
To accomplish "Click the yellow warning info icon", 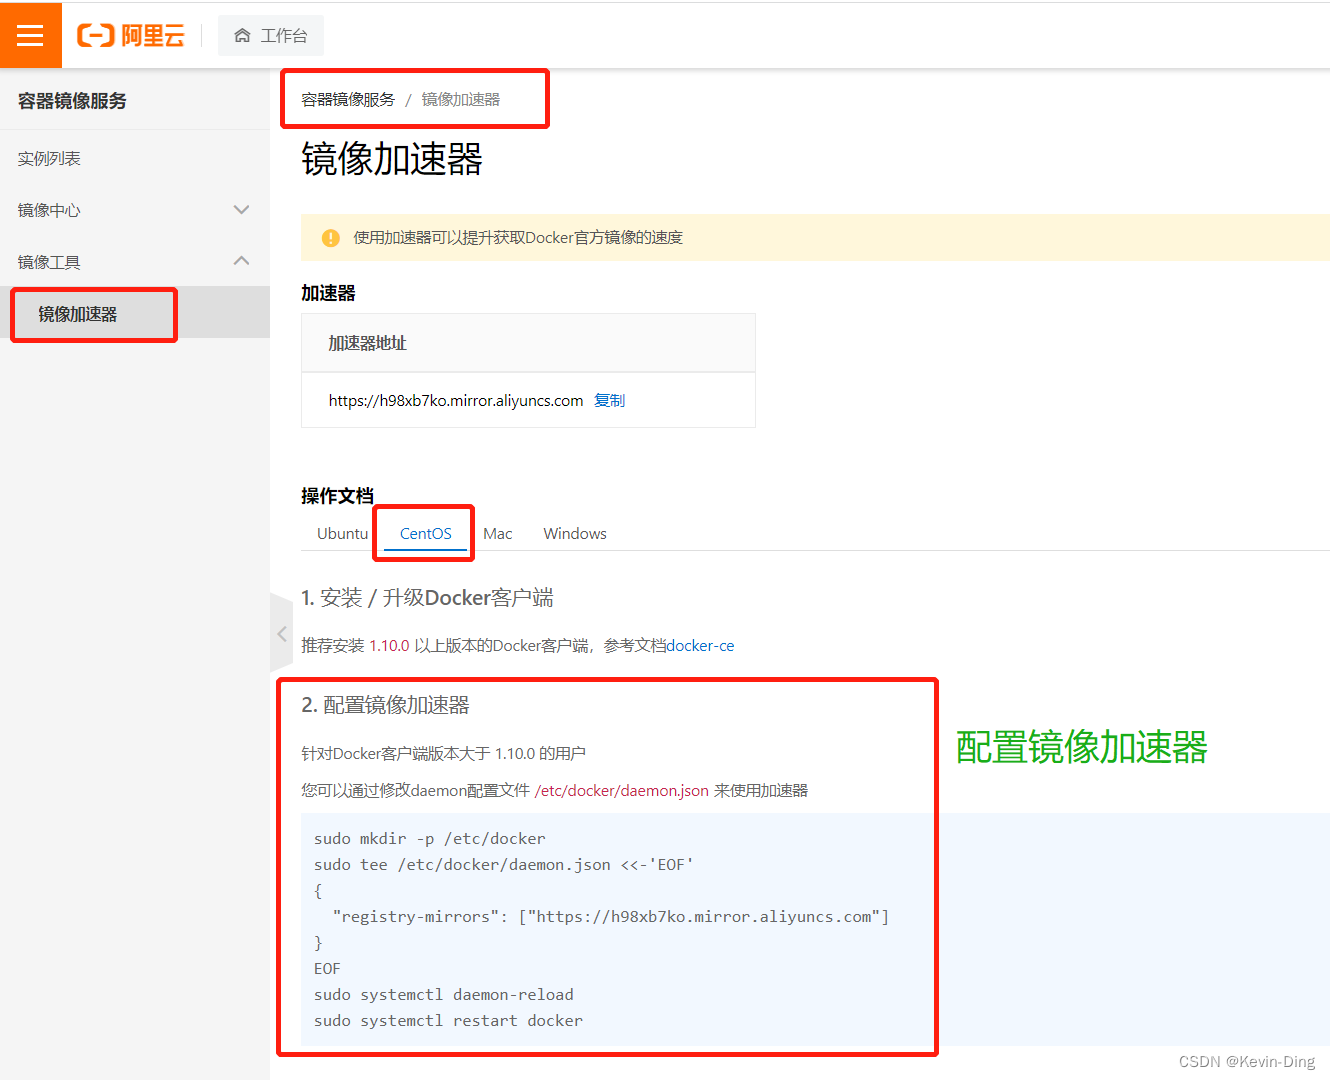I will (331, 238).
